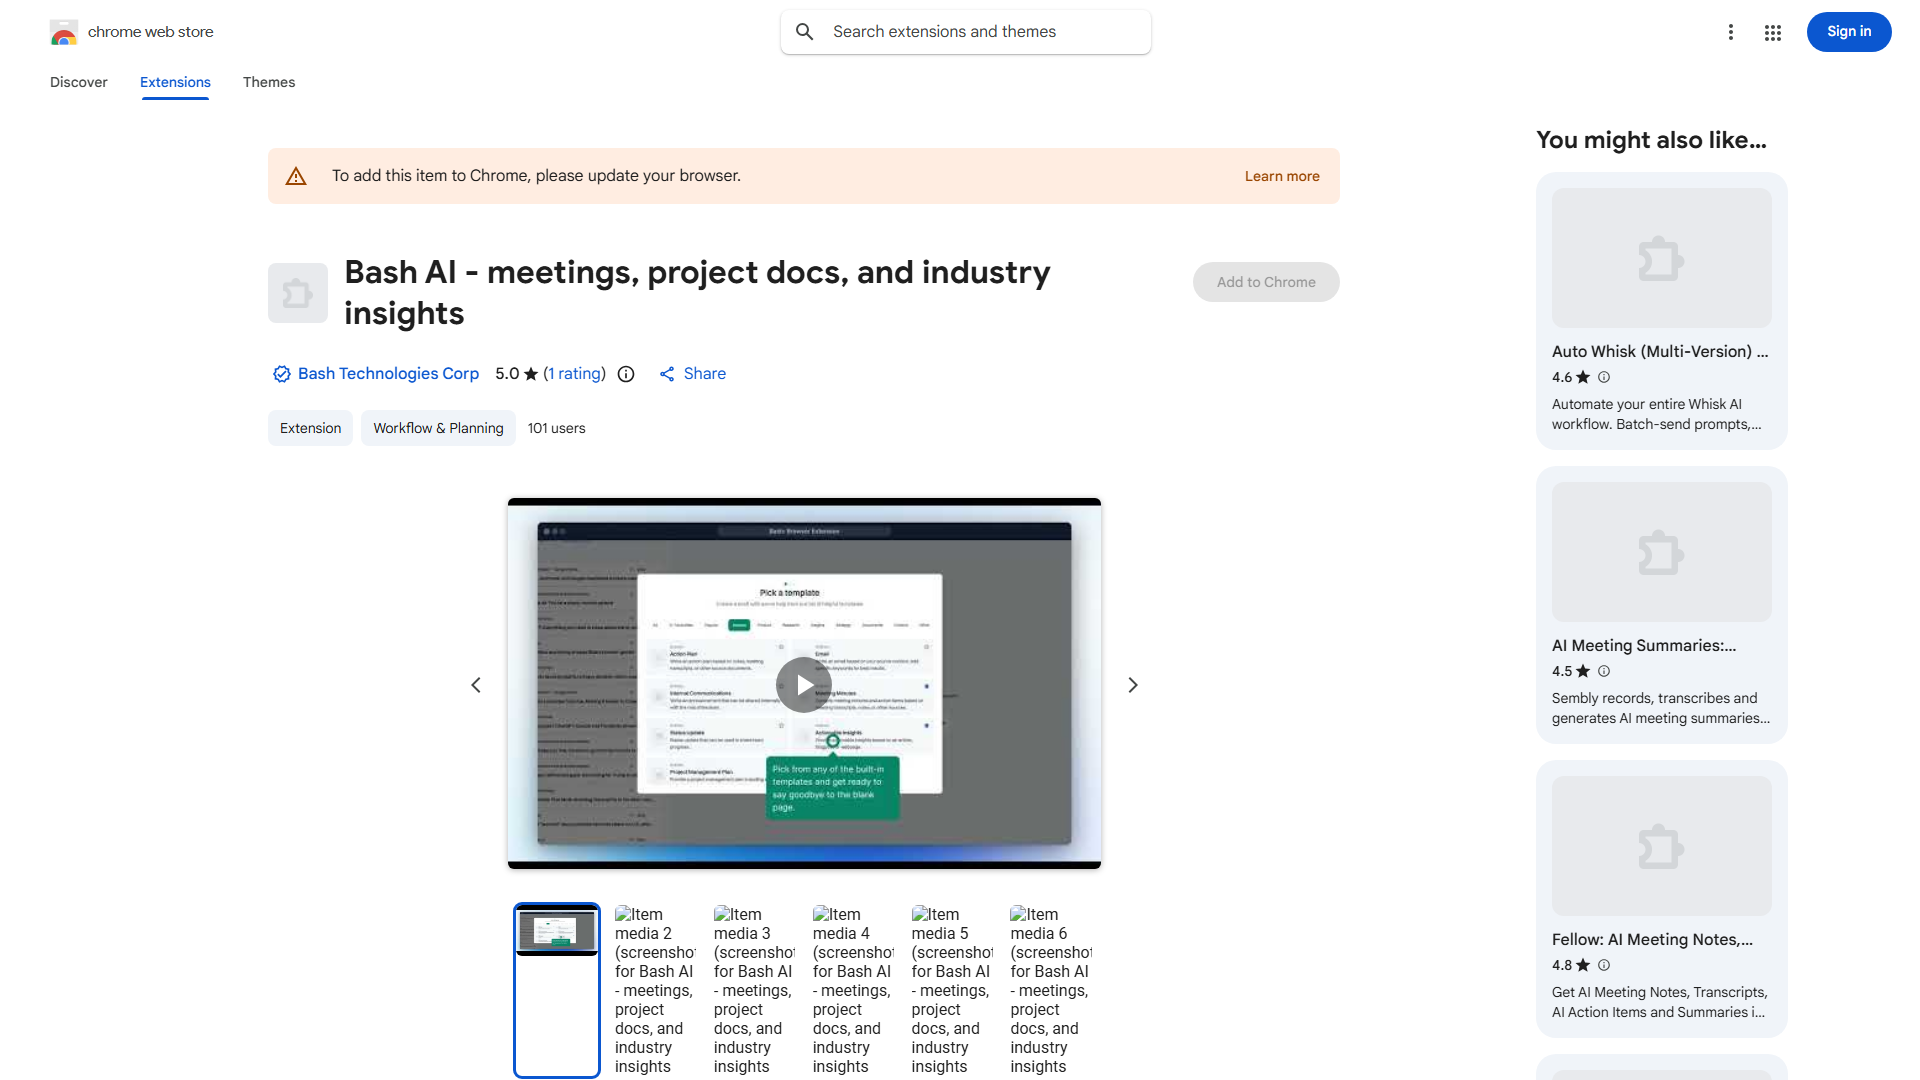Switch to the Discover tab
This screenshot has width=1920, height=1080.
(x=78, y=82)
